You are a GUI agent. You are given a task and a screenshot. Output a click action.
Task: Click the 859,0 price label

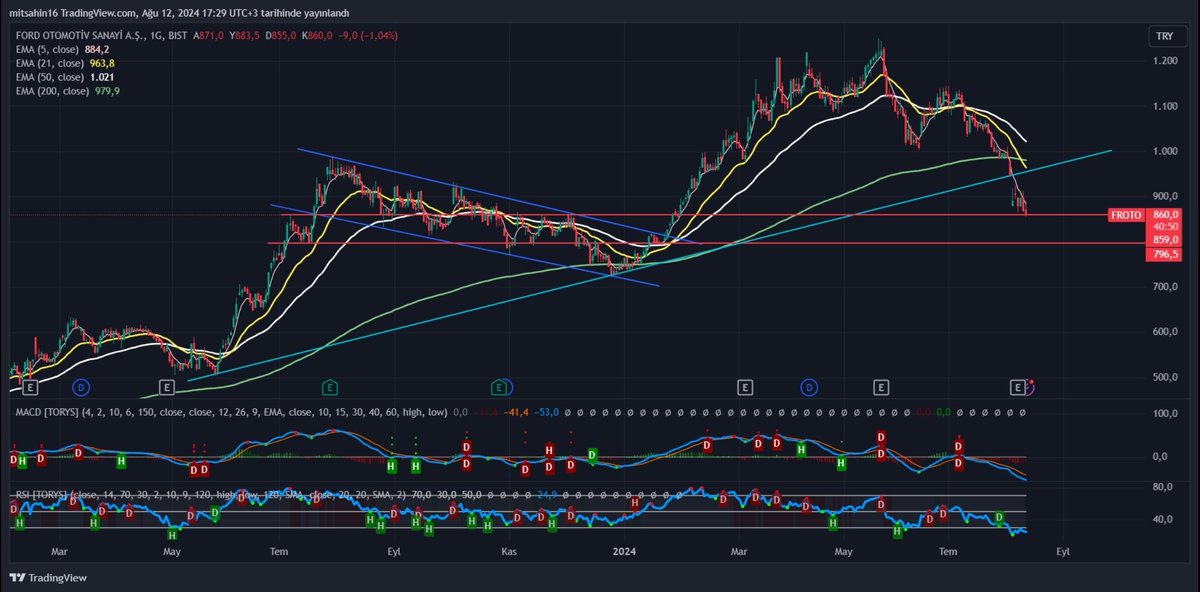(x=1165, y=240)
